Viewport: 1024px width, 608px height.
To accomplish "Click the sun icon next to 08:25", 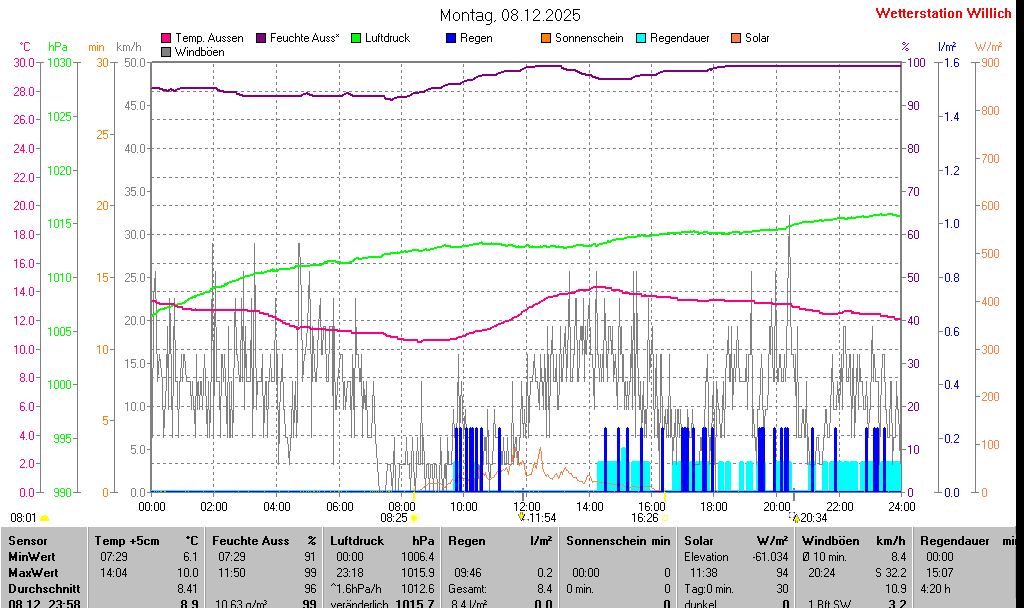I will pyautogui.click(x=415, y=518).
